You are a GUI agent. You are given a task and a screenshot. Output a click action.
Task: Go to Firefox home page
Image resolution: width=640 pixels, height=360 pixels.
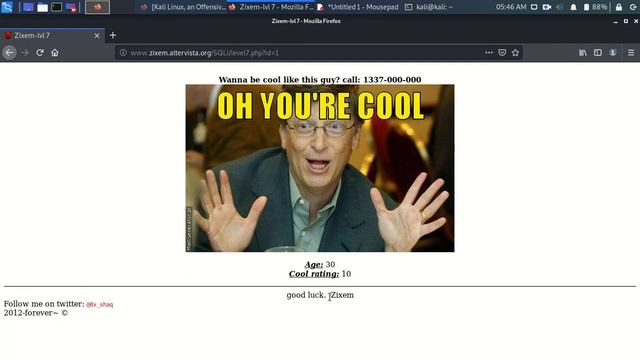[x=55, y=53]
